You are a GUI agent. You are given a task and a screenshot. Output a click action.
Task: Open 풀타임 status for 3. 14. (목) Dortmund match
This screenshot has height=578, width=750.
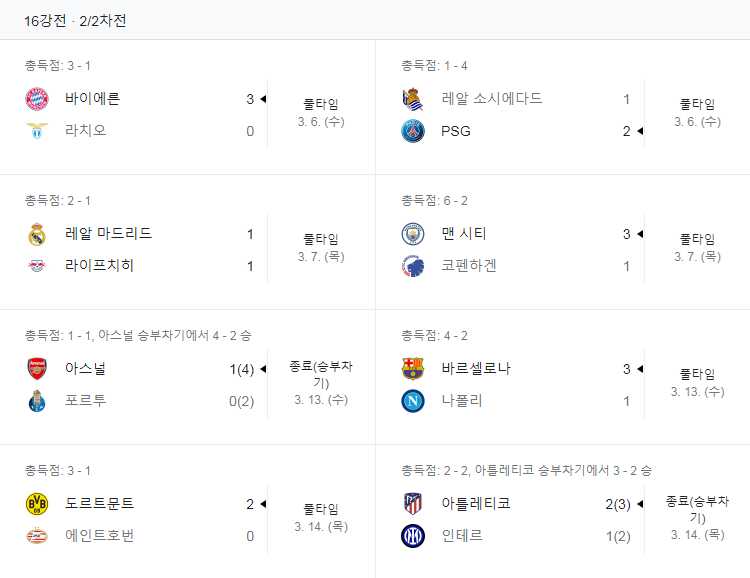(x=321, y=509)
